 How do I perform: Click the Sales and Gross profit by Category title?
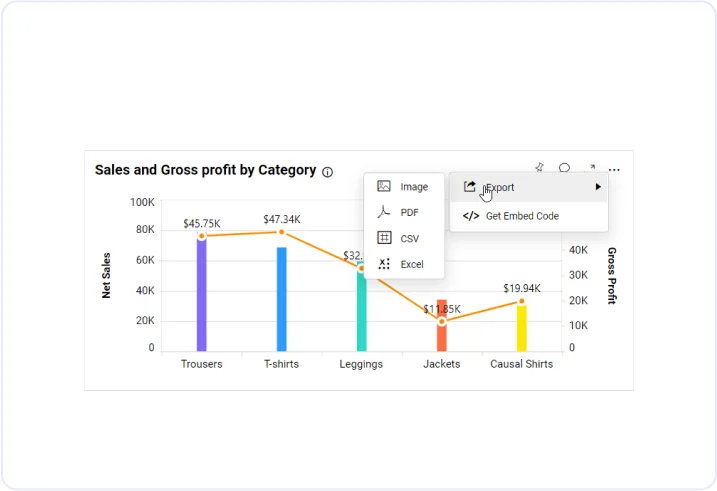(x=205, y=170)
